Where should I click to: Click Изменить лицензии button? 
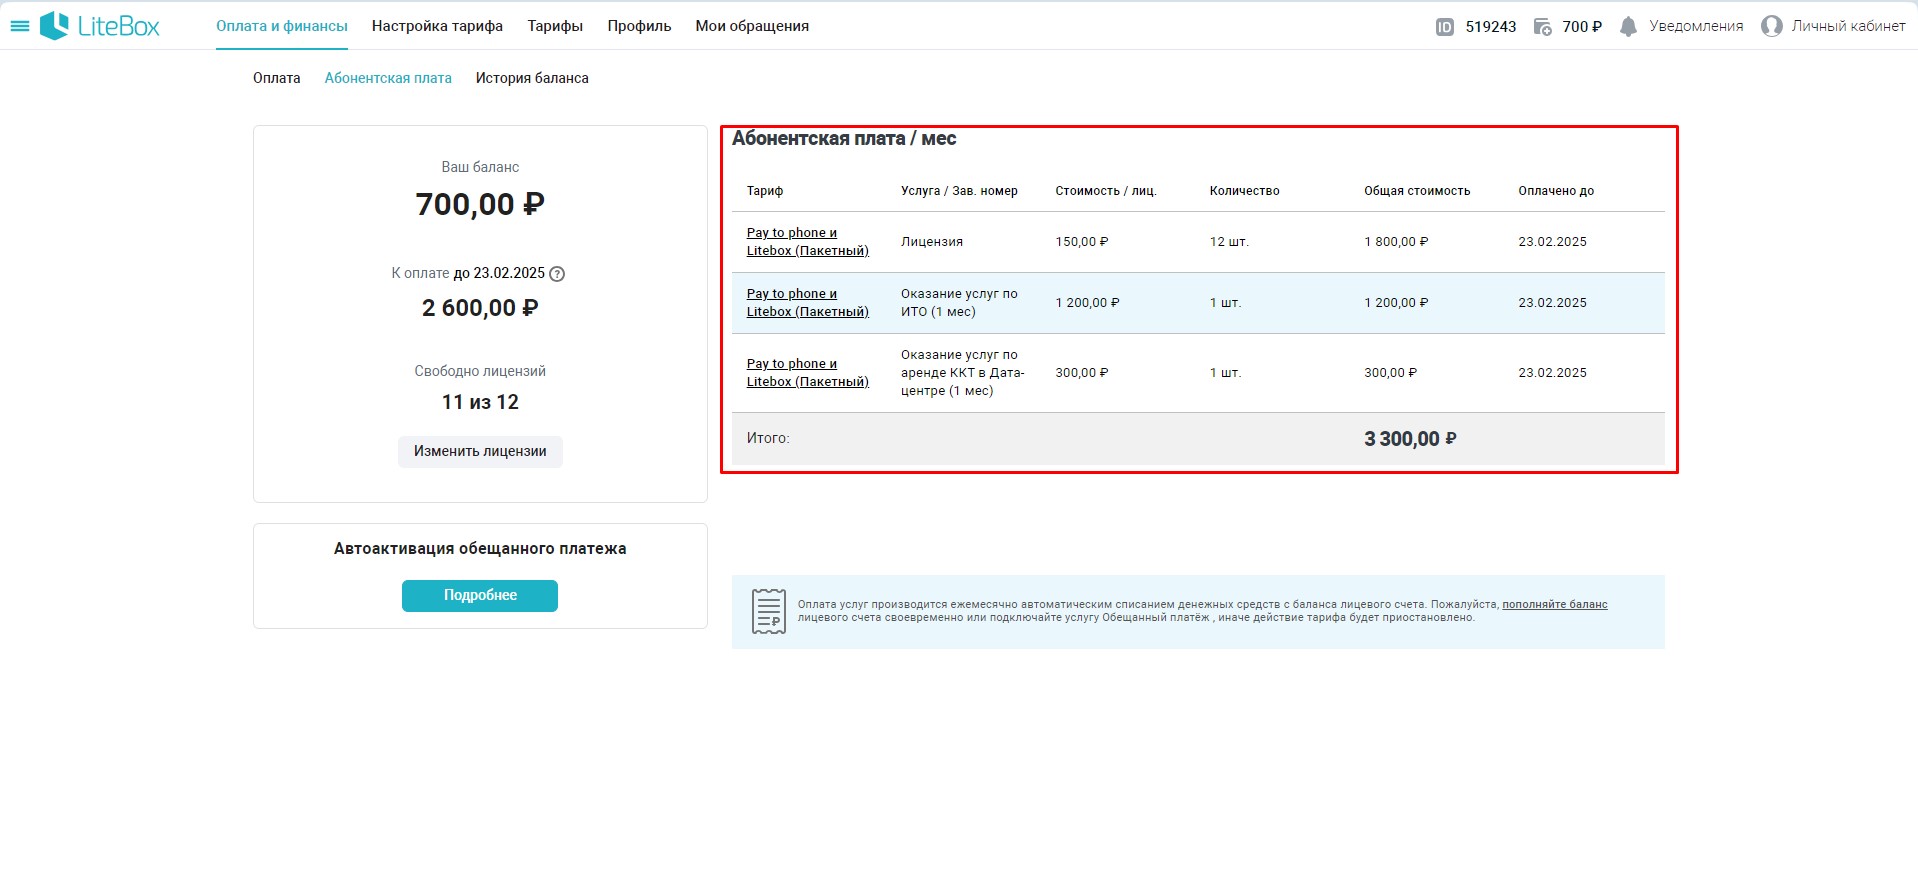coord(480,451)
